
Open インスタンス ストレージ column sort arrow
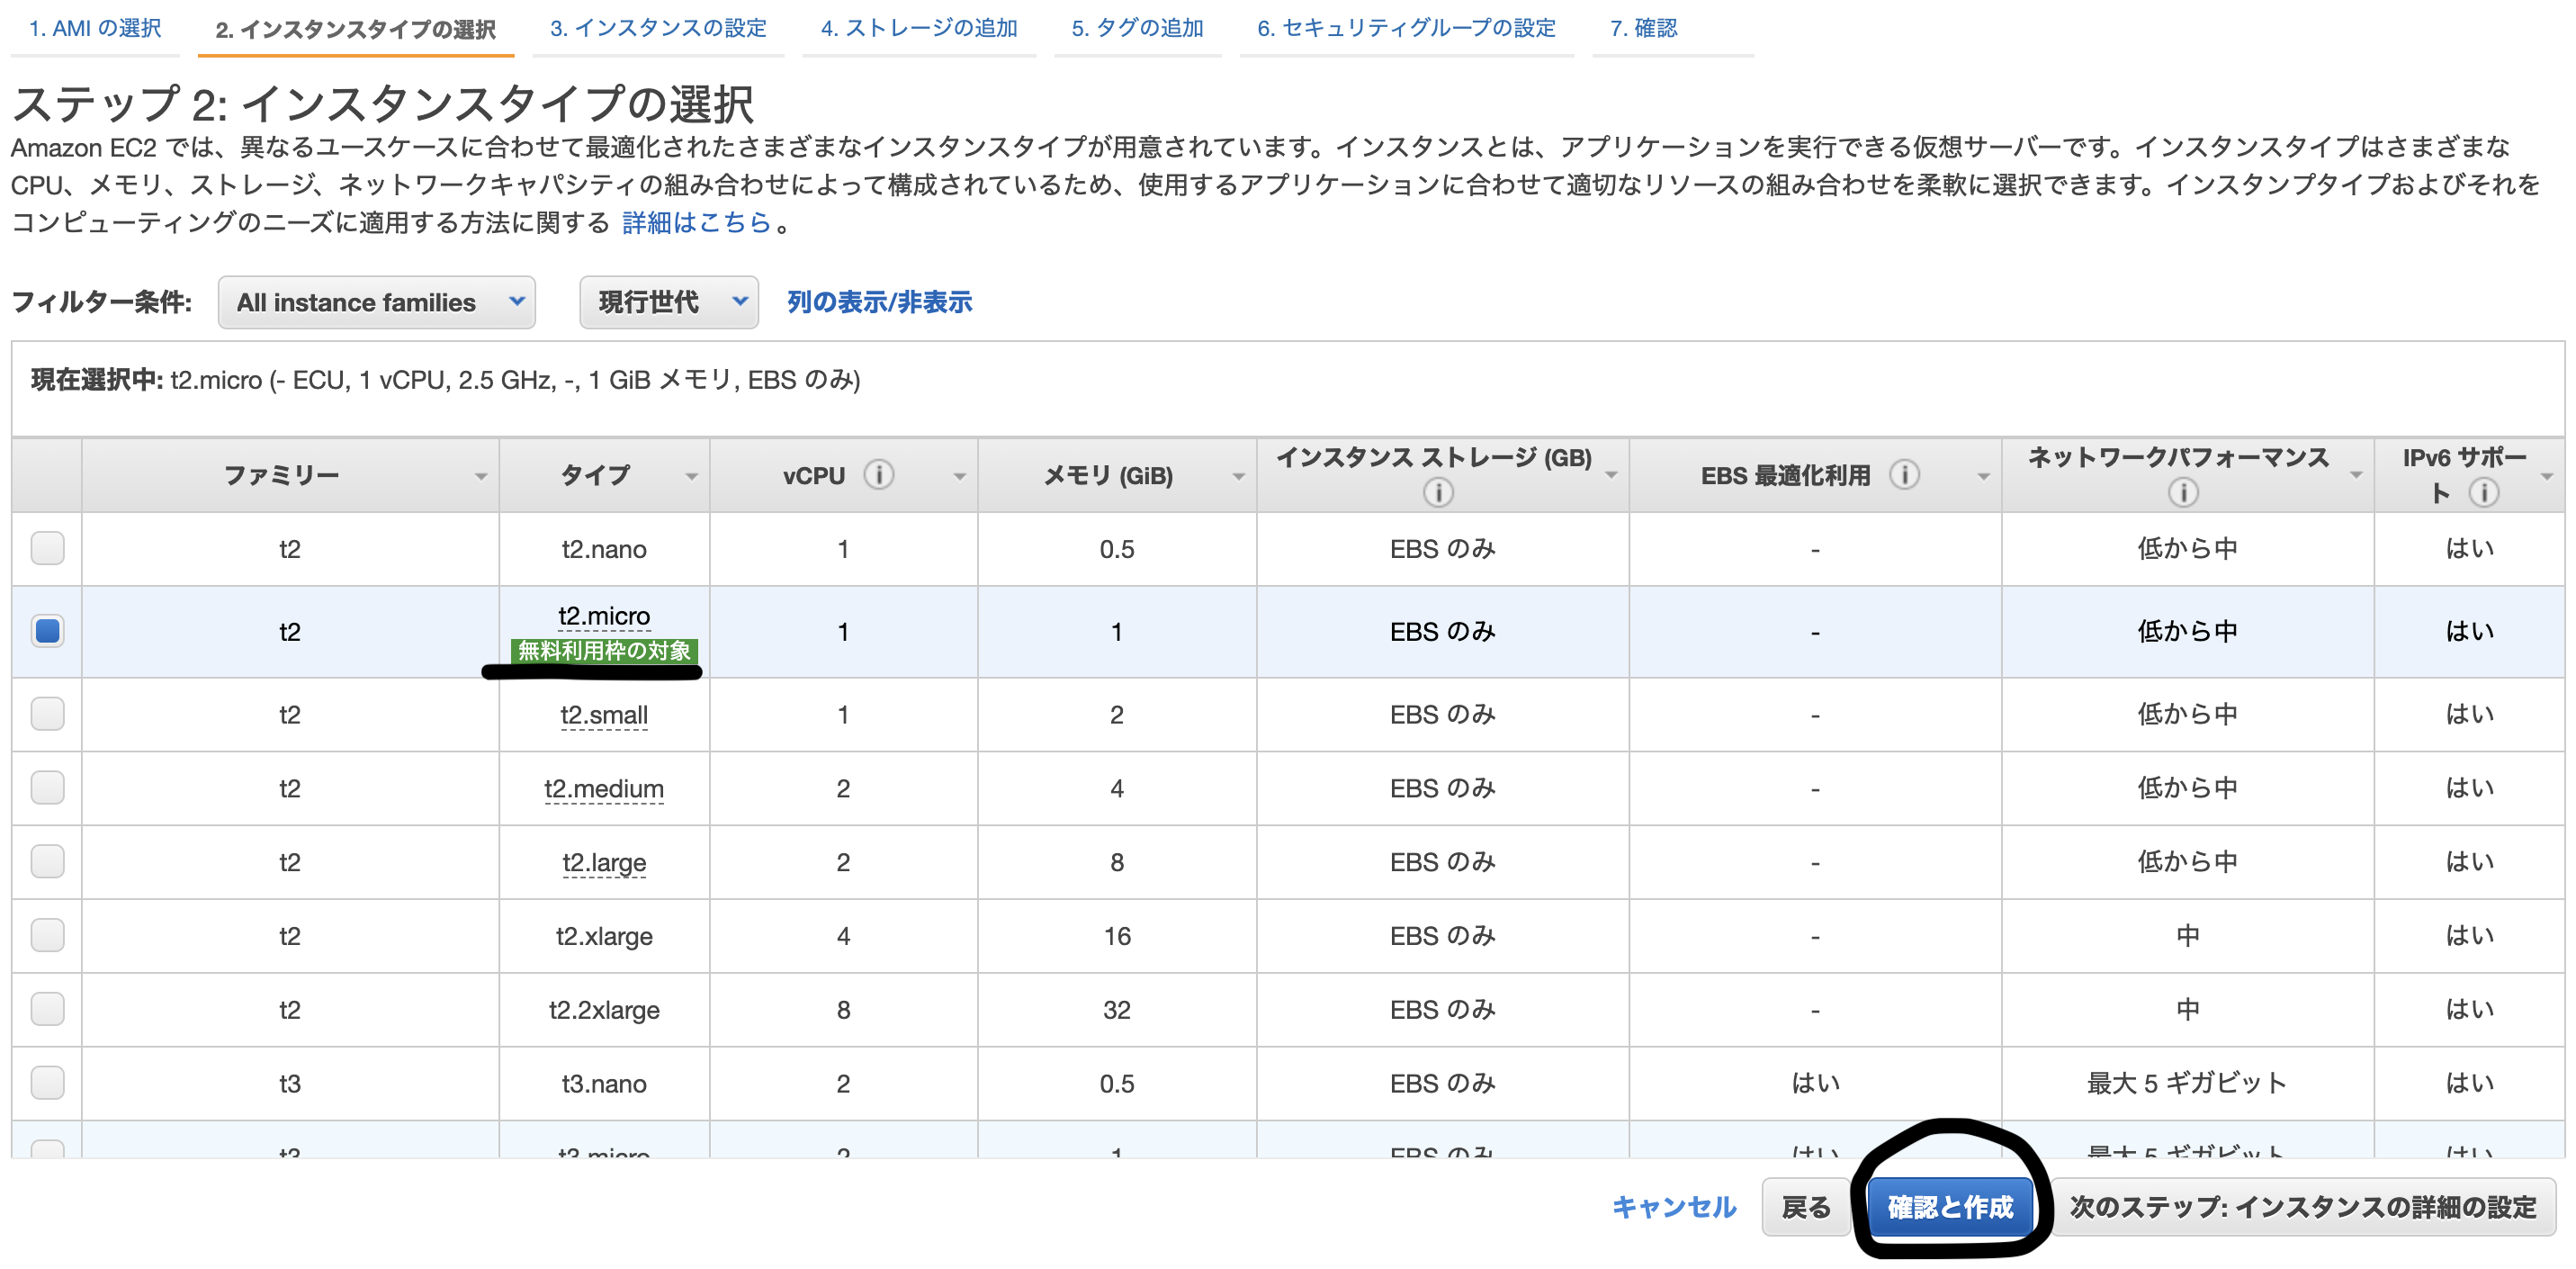pyautogui.click(x=1612, y=477)
